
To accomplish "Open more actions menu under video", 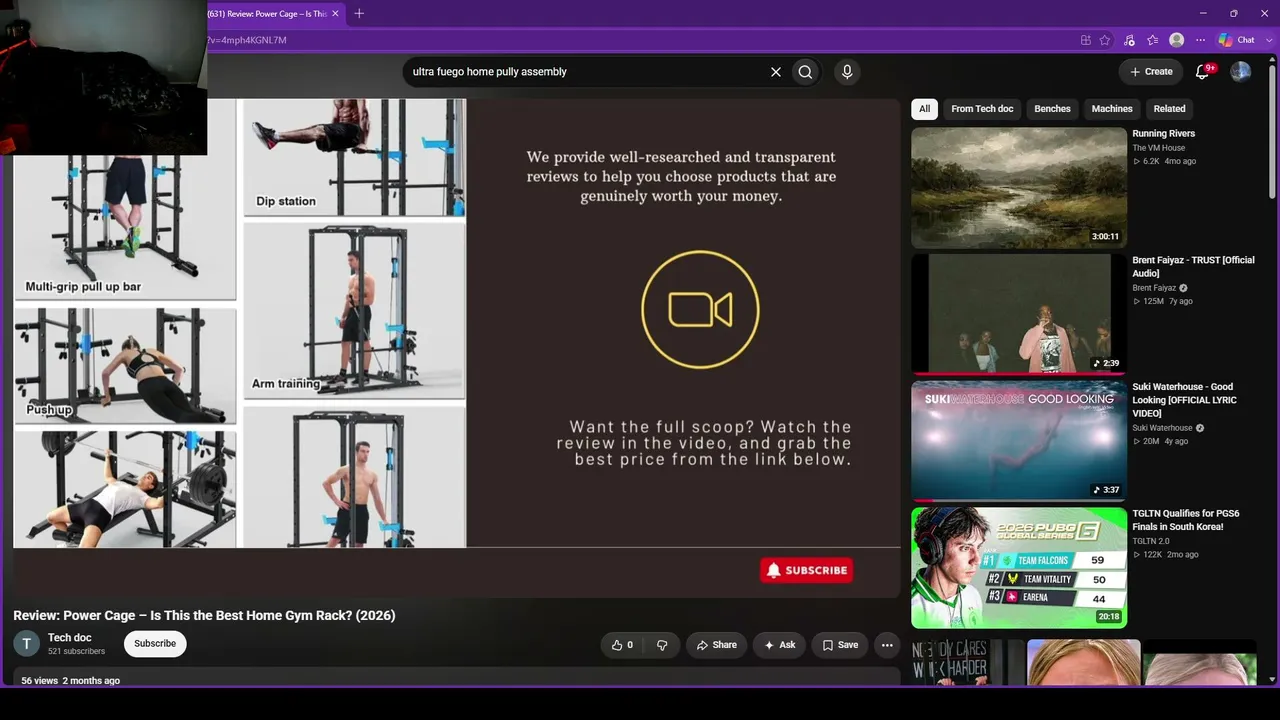I will coord(887,645).
